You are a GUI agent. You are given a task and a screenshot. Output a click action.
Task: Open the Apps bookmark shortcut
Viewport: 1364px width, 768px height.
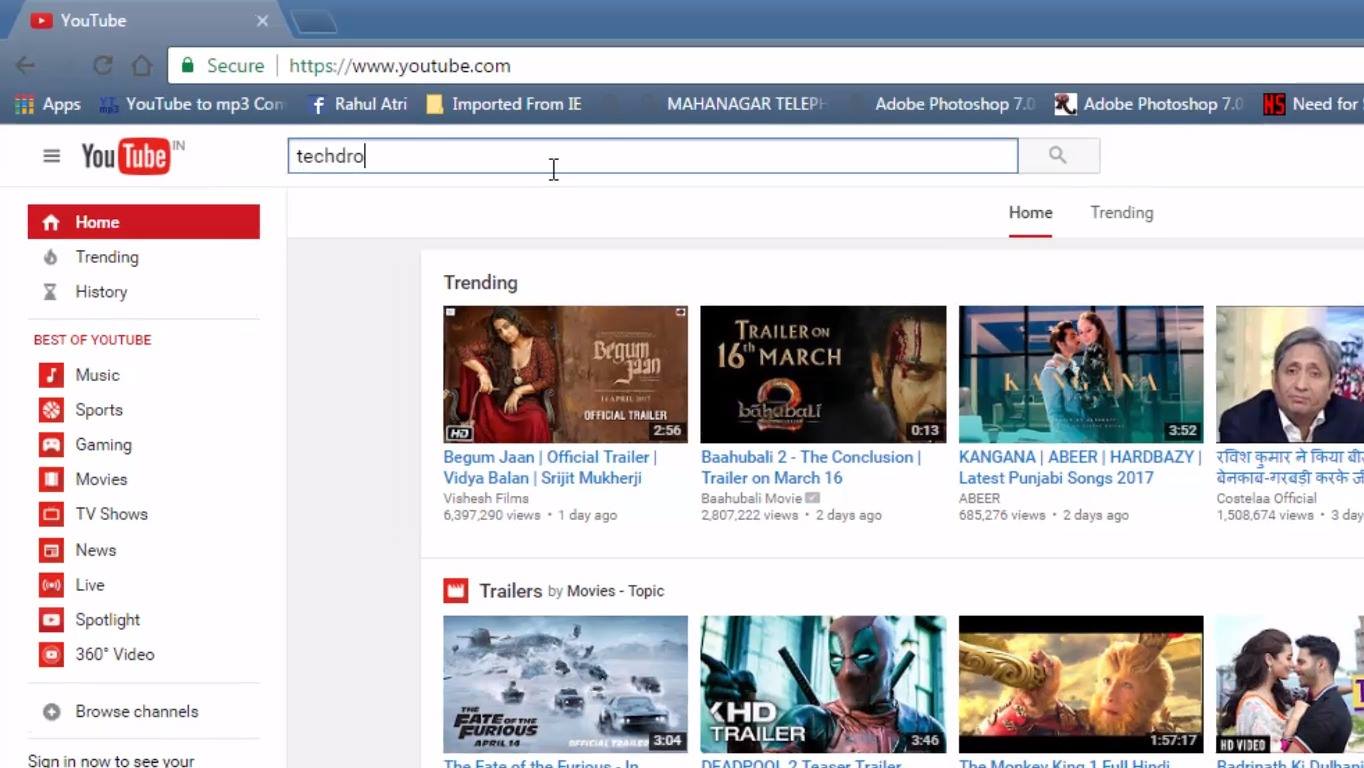(47, 104)
